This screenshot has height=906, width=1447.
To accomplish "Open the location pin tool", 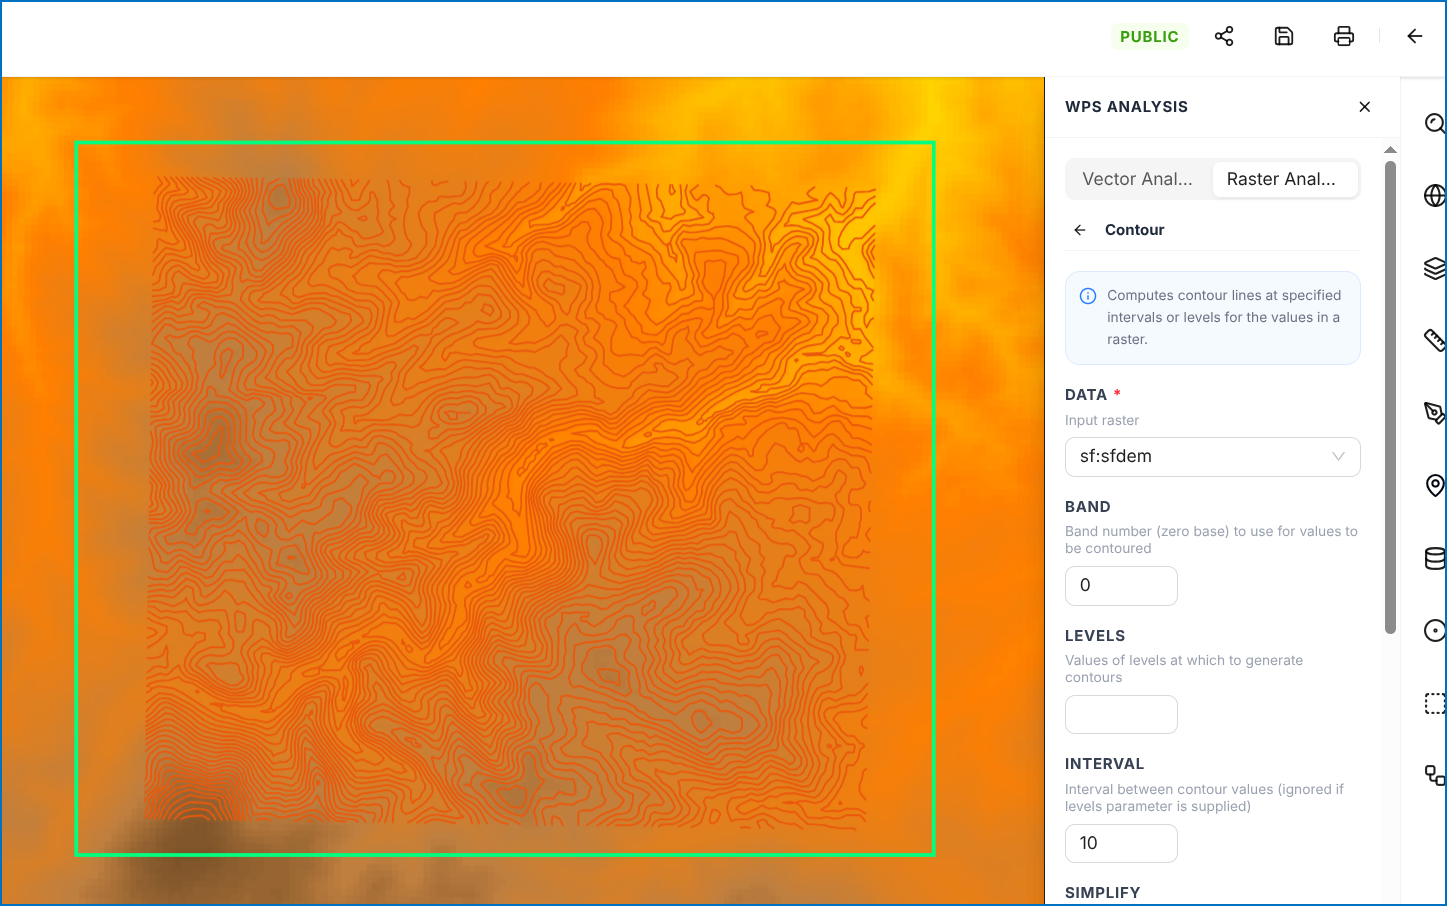I will pos(1435,485).
